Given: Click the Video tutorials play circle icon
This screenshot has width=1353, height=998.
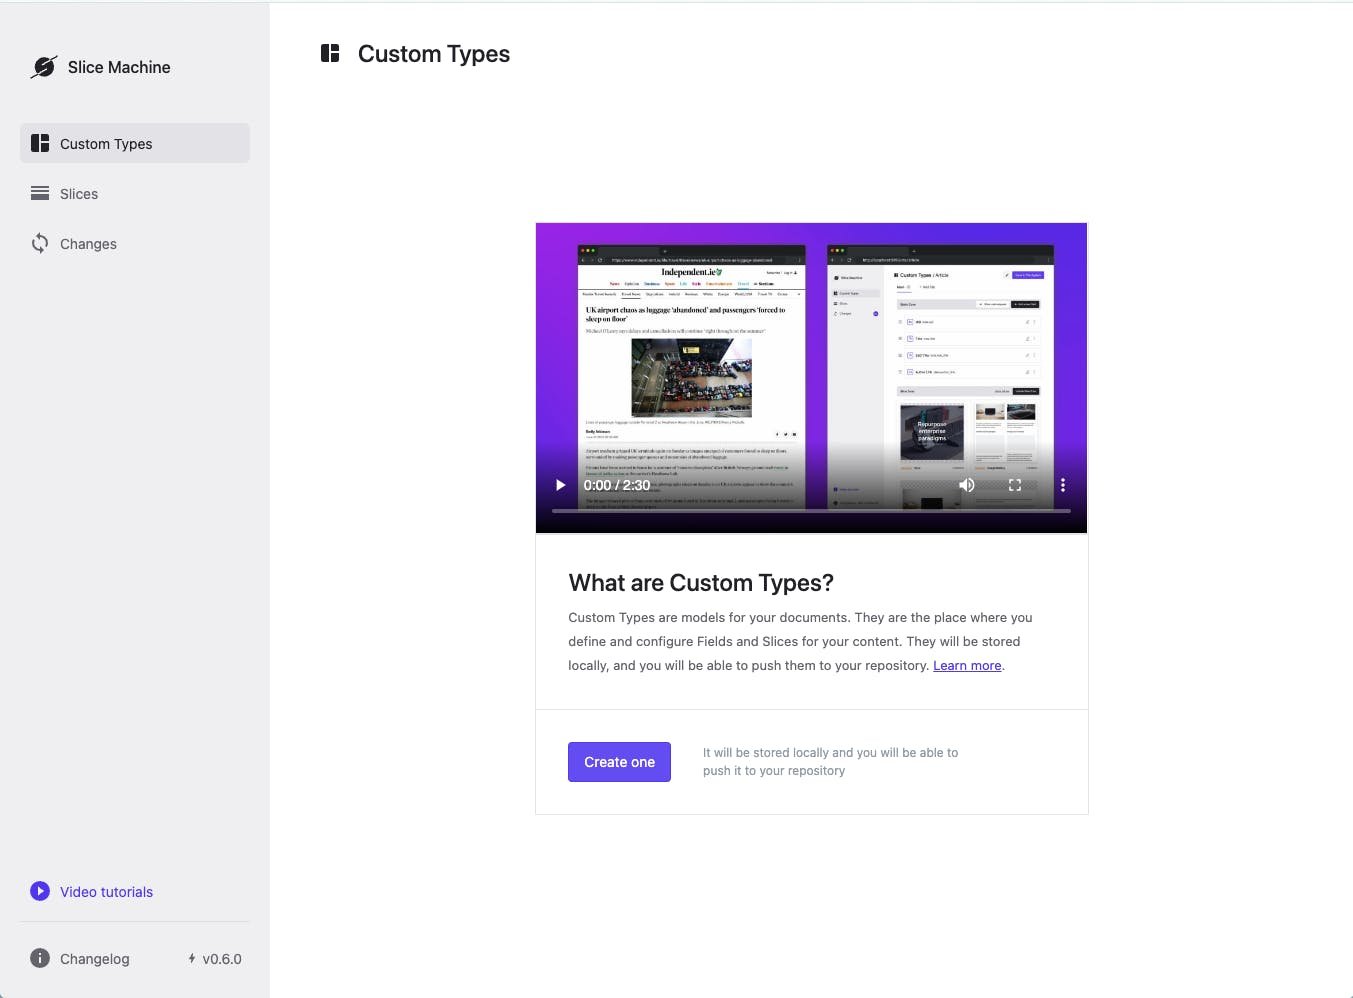Looking at the screenshot, I should (40, 891).
